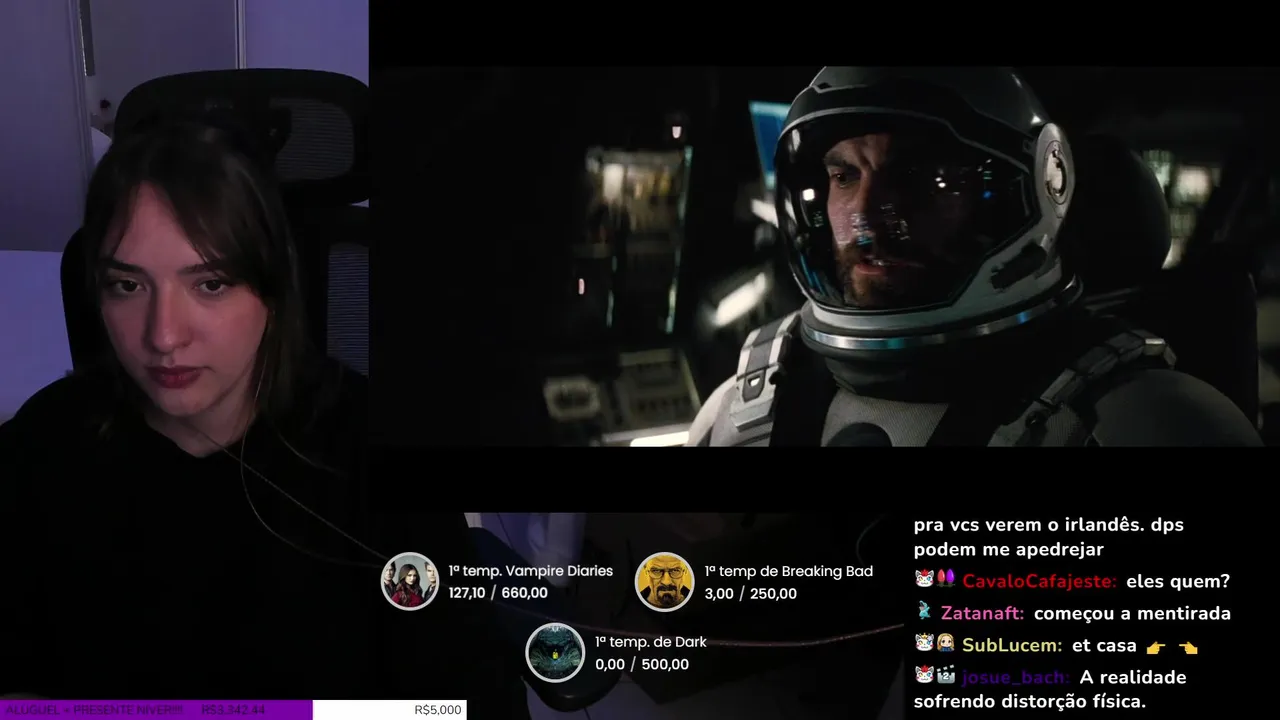Click the blonde avatar badge beside SubLucem
The image size is (1280, 720).
tap(946, 644)
